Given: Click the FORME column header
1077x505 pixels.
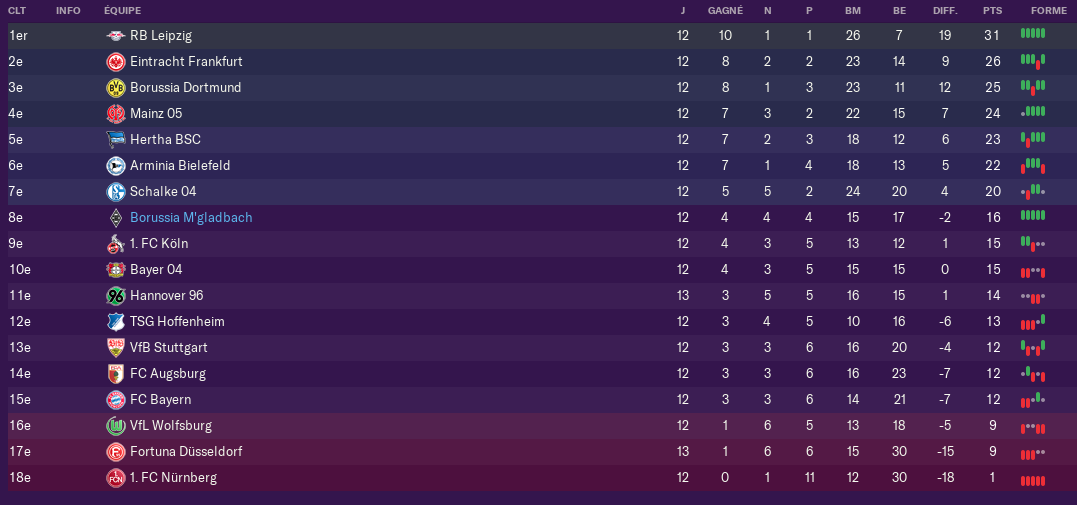Looking at the screenshot, I should click(1049, 11).
